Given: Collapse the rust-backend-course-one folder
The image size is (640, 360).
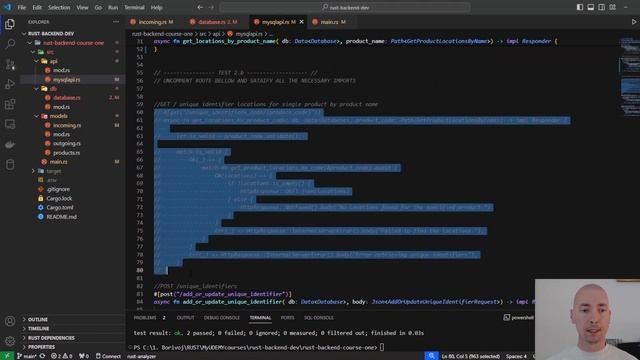Looking at the screenshot, I should 30,43.
